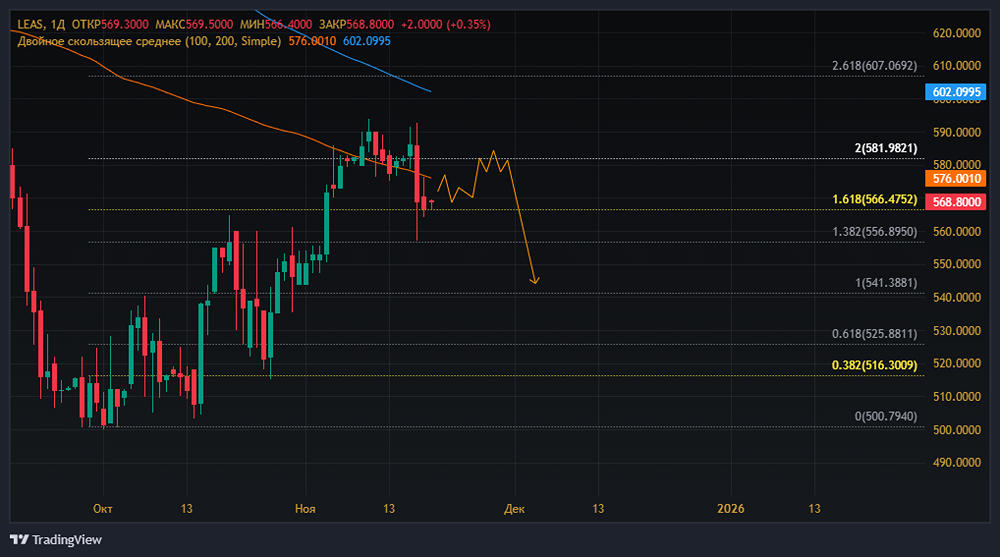Screen dimensions: 1000x557
Task: Click 590.0000 on the price scale
Action: click(956, 132)
